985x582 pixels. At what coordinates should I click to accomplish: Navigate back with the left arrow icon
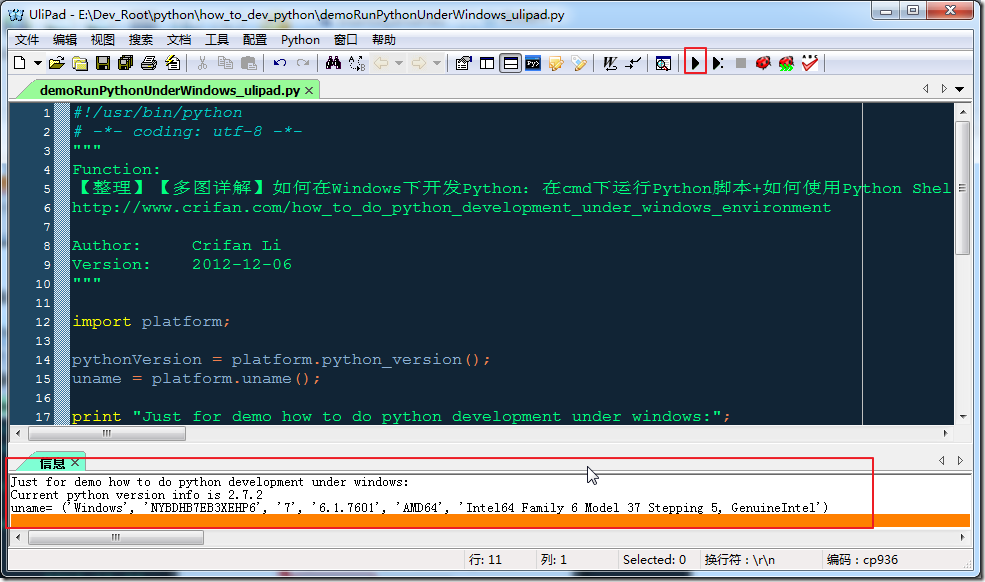(x=381, y=63)
